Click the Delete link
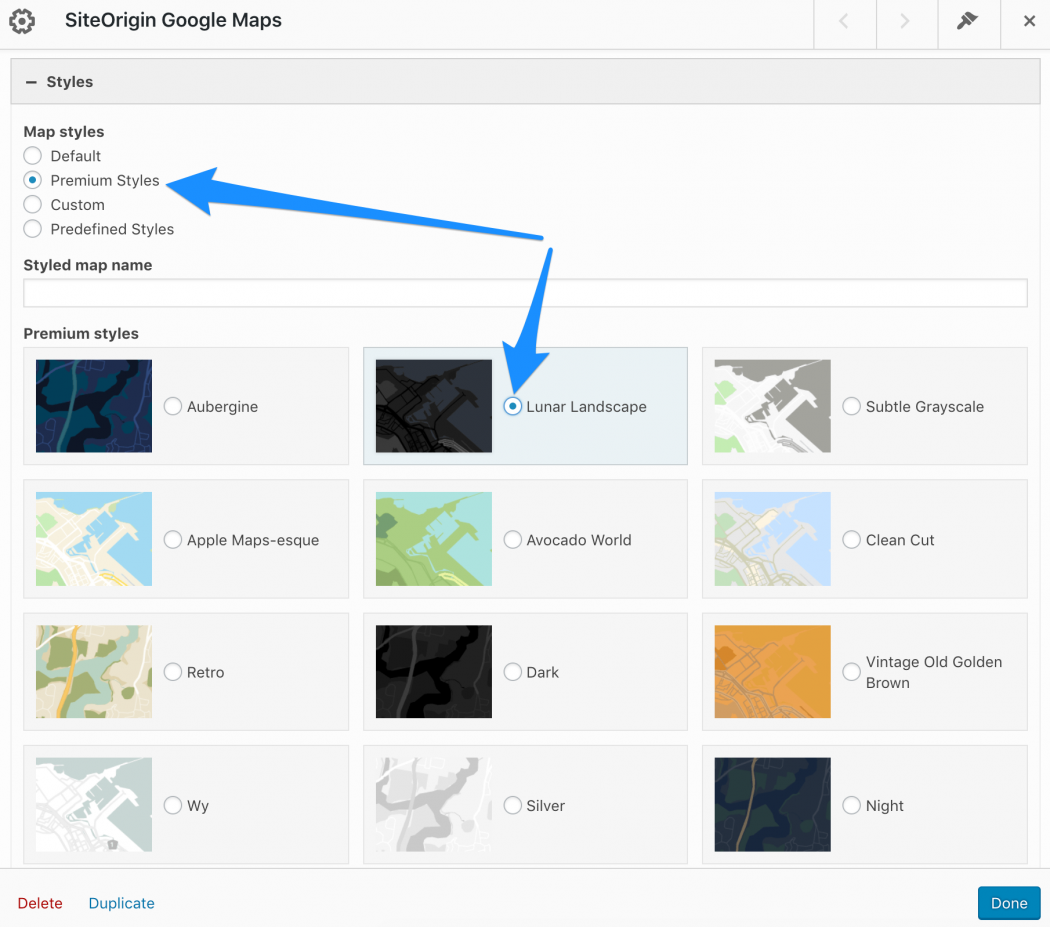 (x=40, y=903)
